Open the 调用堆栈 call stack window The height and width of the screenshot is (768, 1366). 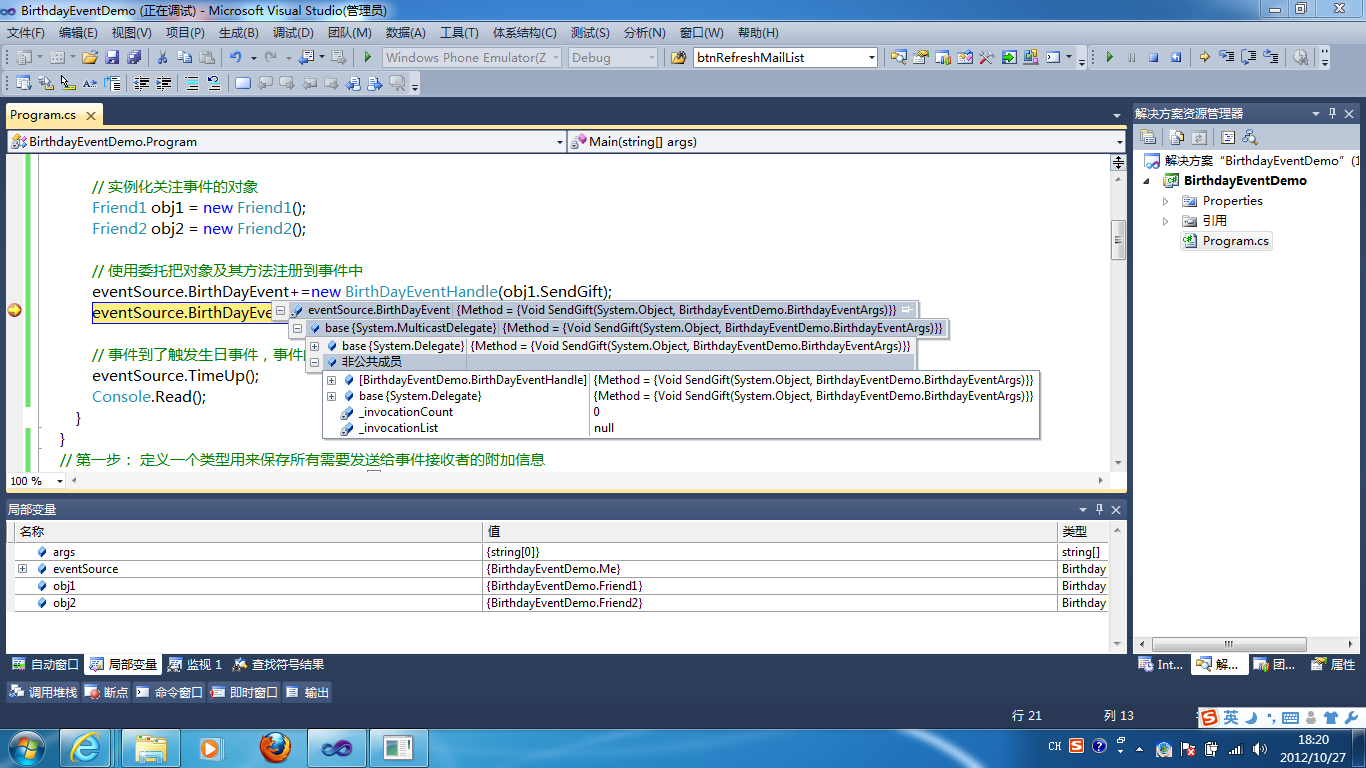tap(43, 692)
